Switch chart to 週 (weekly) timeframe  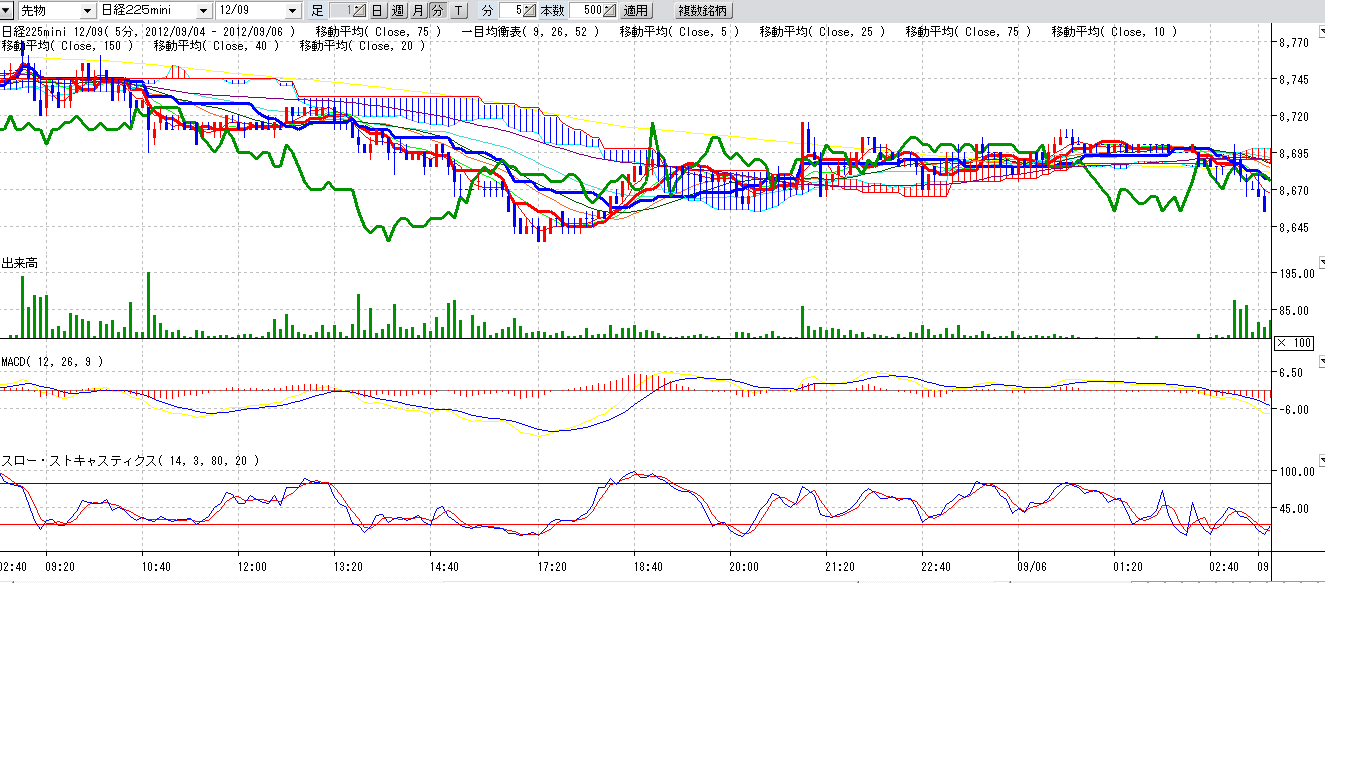pos(397,10)
